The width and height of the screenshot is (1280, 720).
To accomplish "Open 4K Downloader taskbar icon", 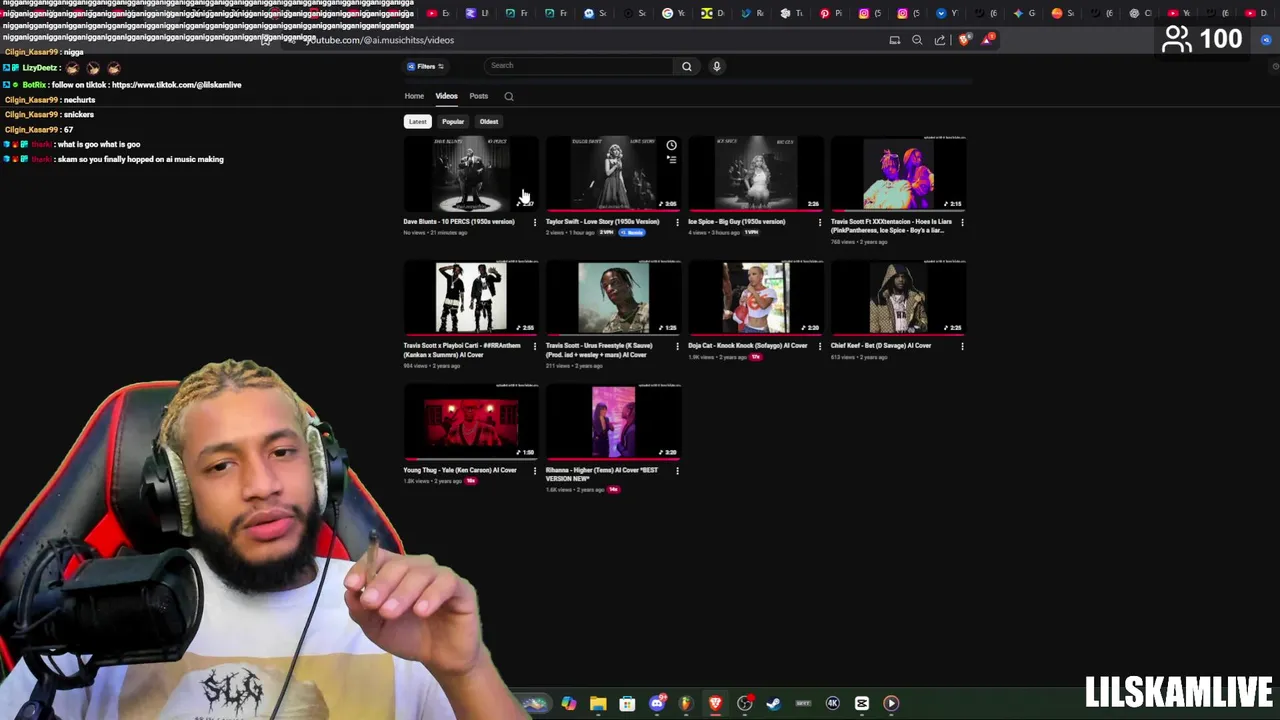I will coord(832,704).
